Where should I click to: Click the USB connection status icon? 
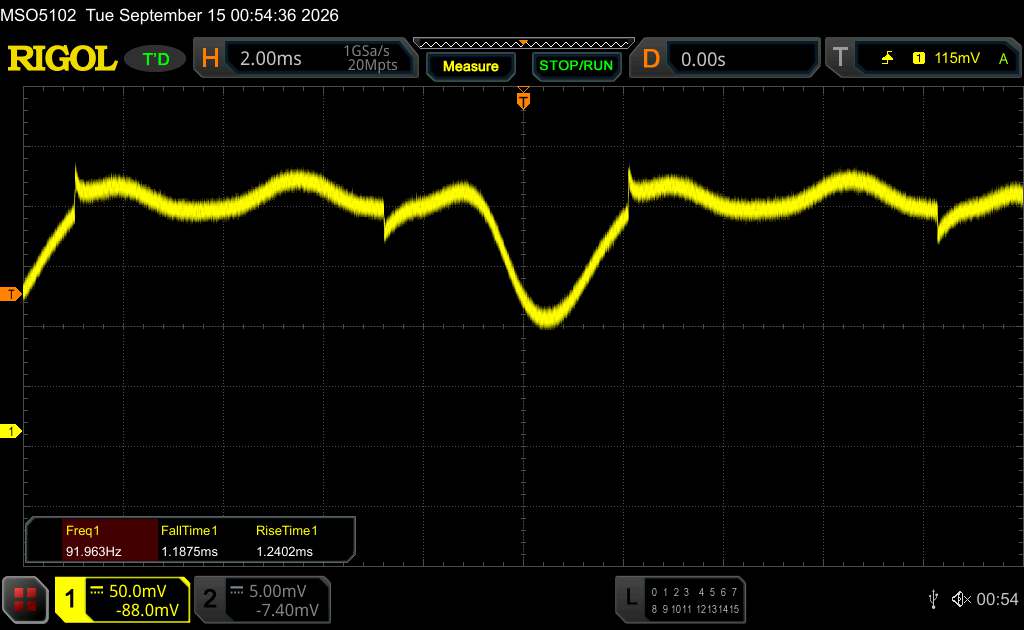click(933, 599)
